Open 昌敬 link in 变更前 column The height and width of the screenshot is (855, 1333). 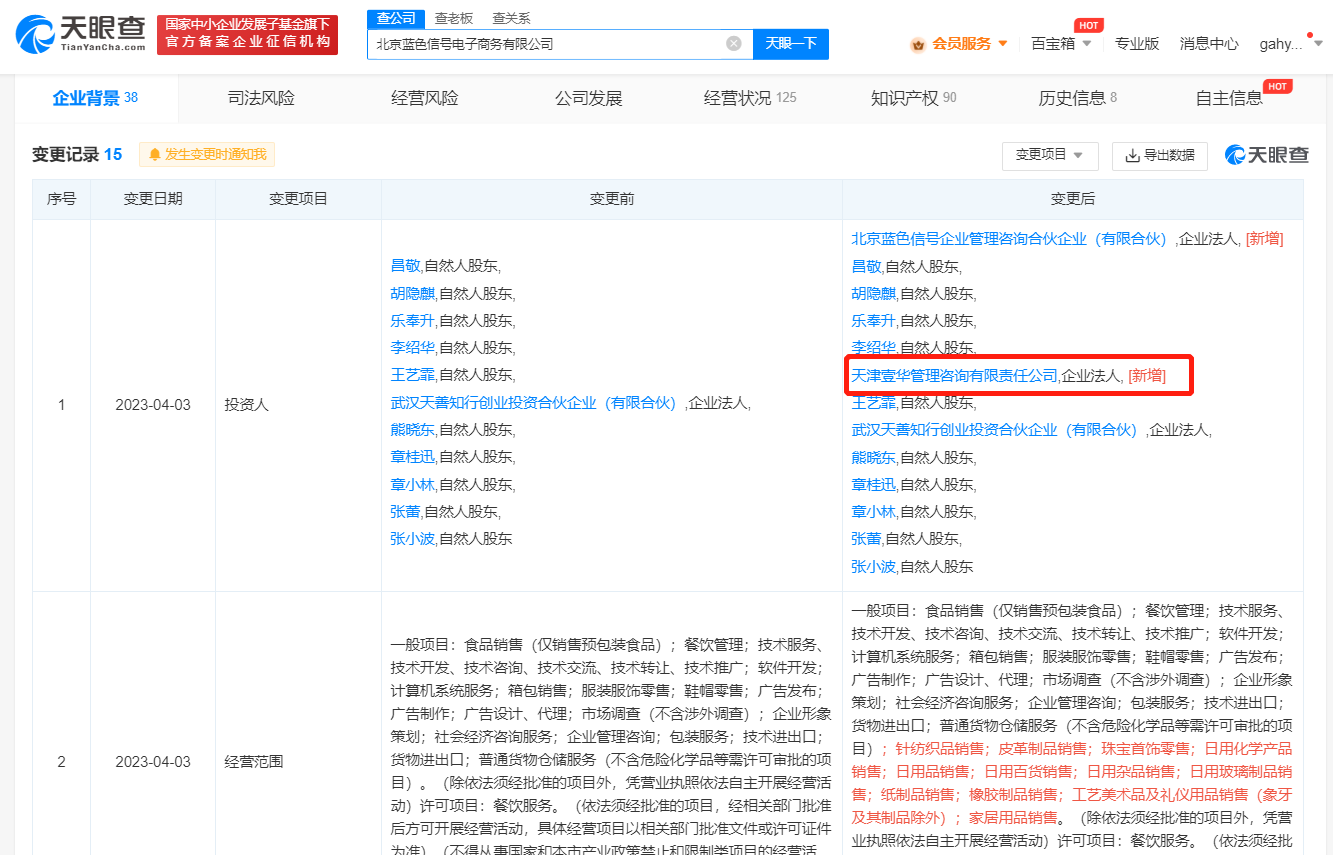pyautogui.click(x=405, y=266)
